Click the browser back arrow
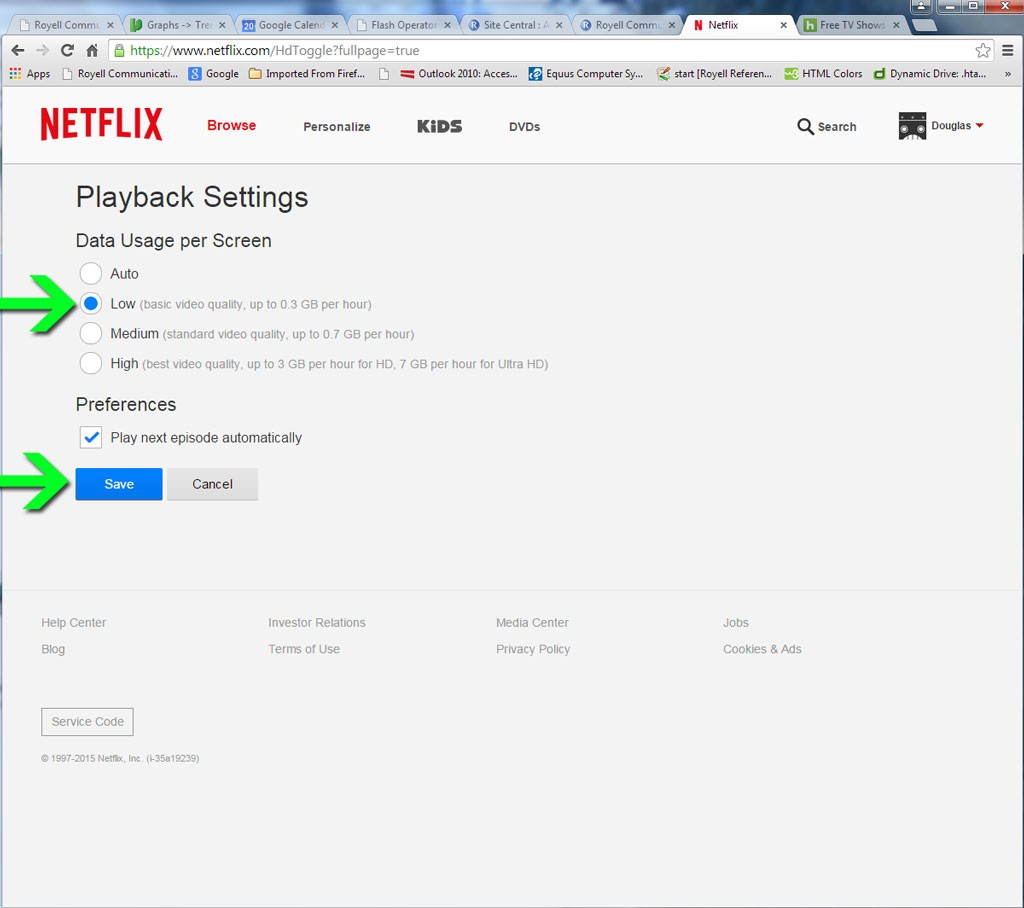 click(17, 50)
